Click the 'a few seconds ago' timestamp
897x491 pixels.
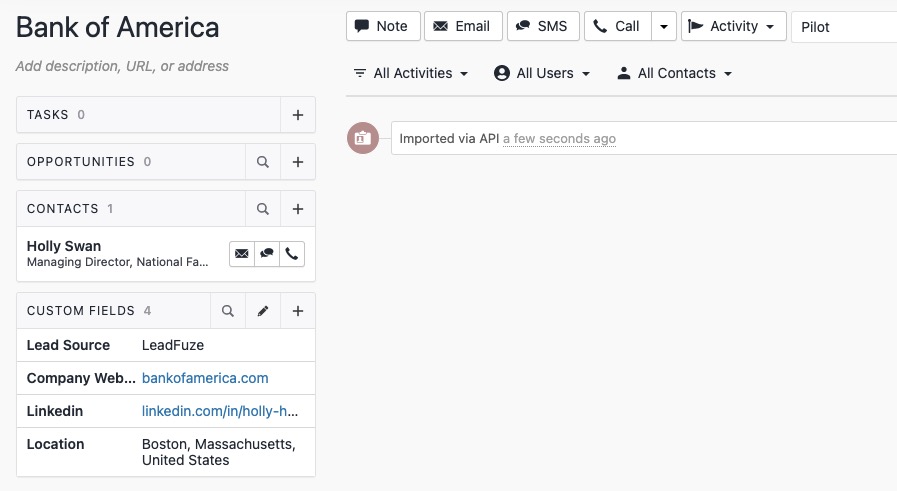point(559,138)
